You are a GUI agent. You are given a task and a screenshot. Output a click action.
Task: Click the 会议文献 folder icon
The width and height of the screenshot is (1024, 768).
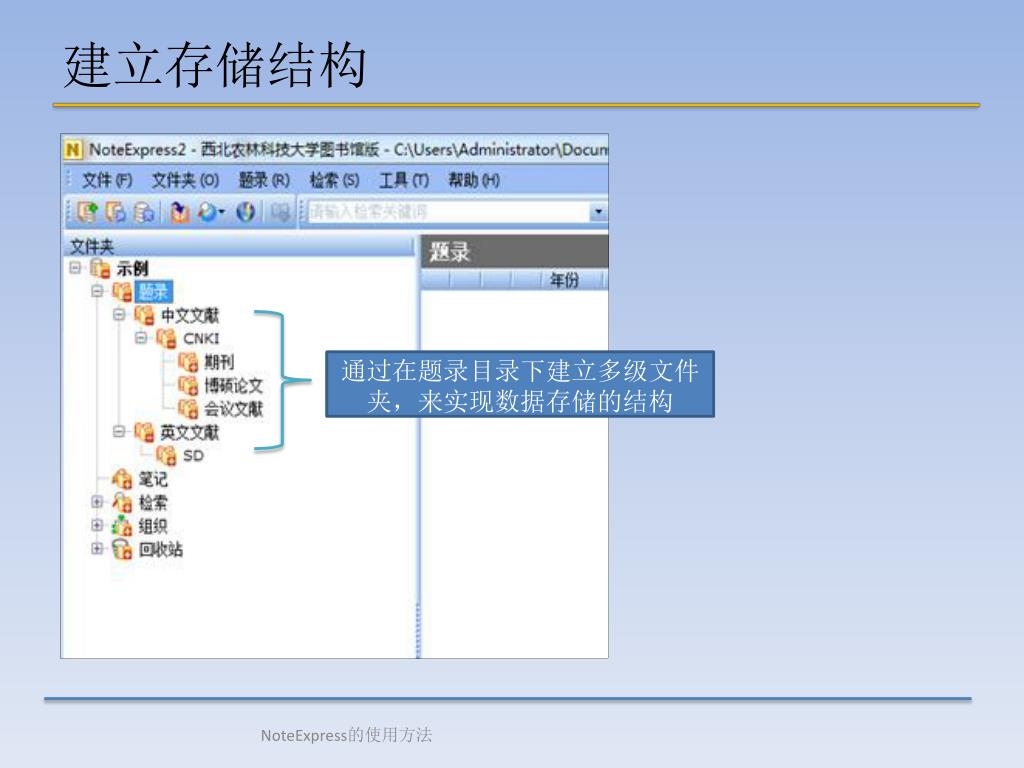187,409
